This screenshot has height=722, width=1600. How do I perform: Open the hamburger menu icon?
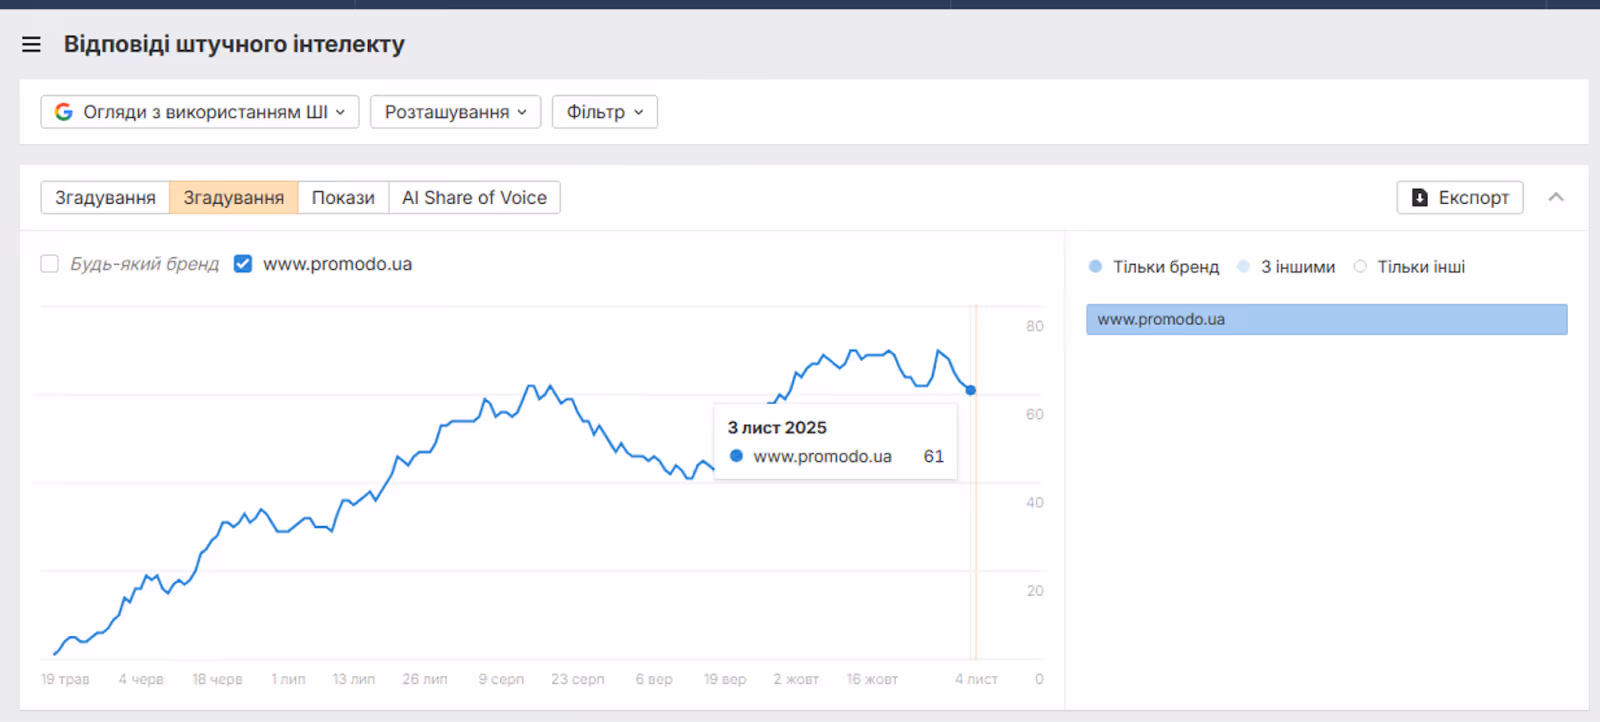point(31,44)
